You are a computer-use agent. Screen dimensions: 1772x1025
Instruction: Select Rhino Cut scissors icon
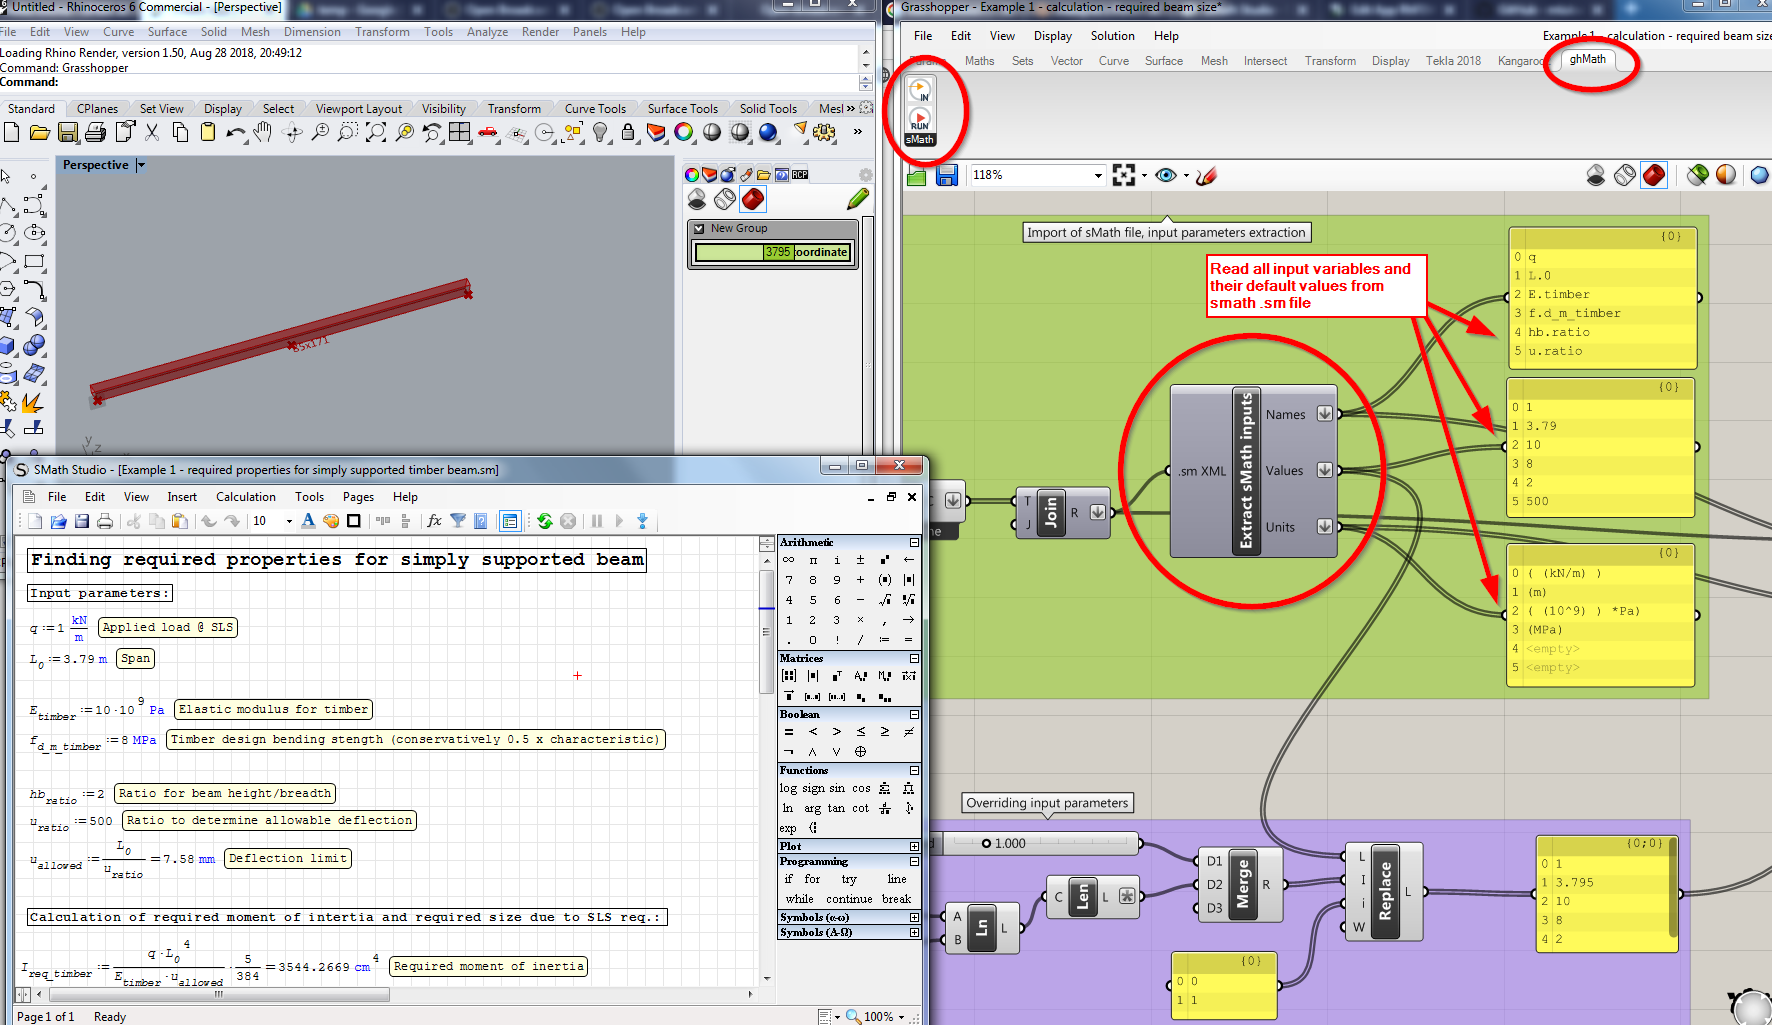(x=152, y=132)
